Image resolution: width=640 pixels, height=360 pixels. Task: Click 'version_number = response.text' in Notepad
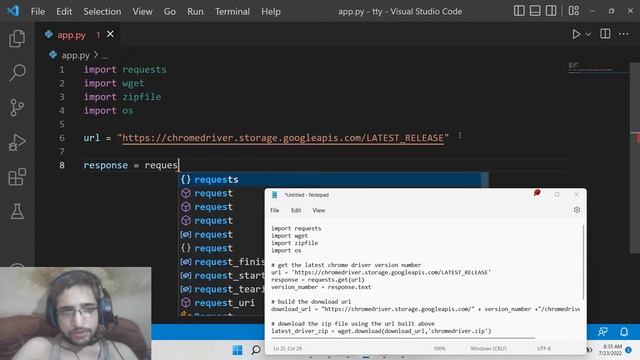pos(321,287)
